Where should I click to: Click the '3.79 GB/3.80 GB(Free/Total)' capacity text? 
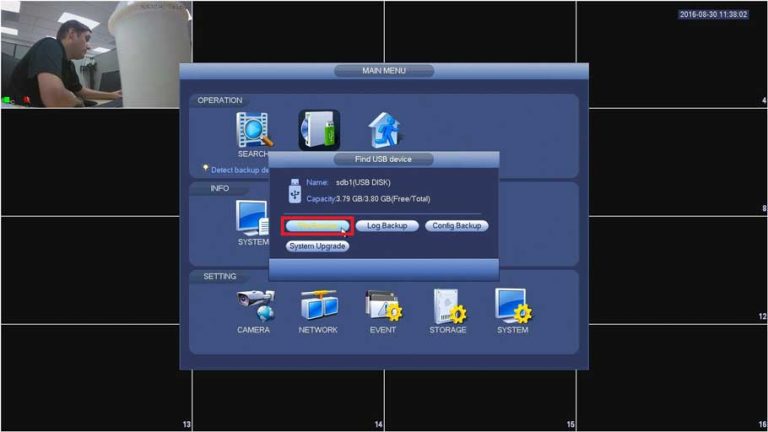[383, 199]
